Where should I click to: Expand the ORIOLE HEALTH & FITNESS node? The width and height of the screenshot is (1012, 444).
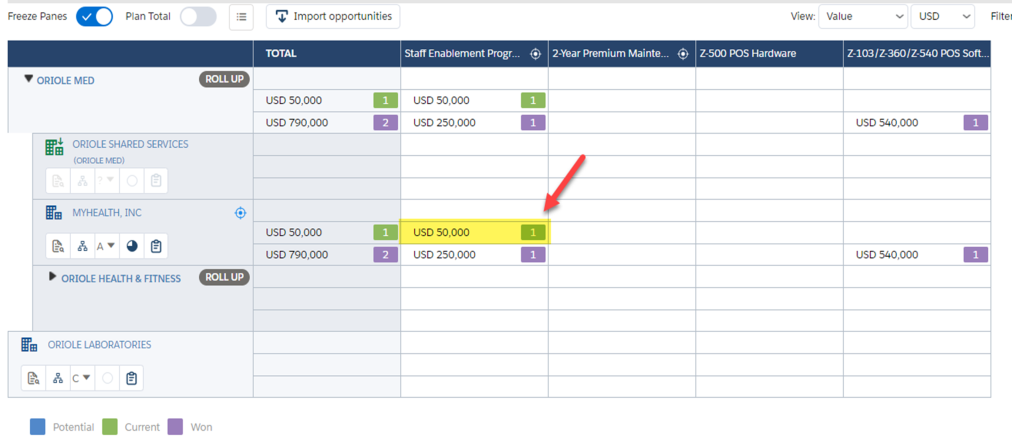pos(53,277)
